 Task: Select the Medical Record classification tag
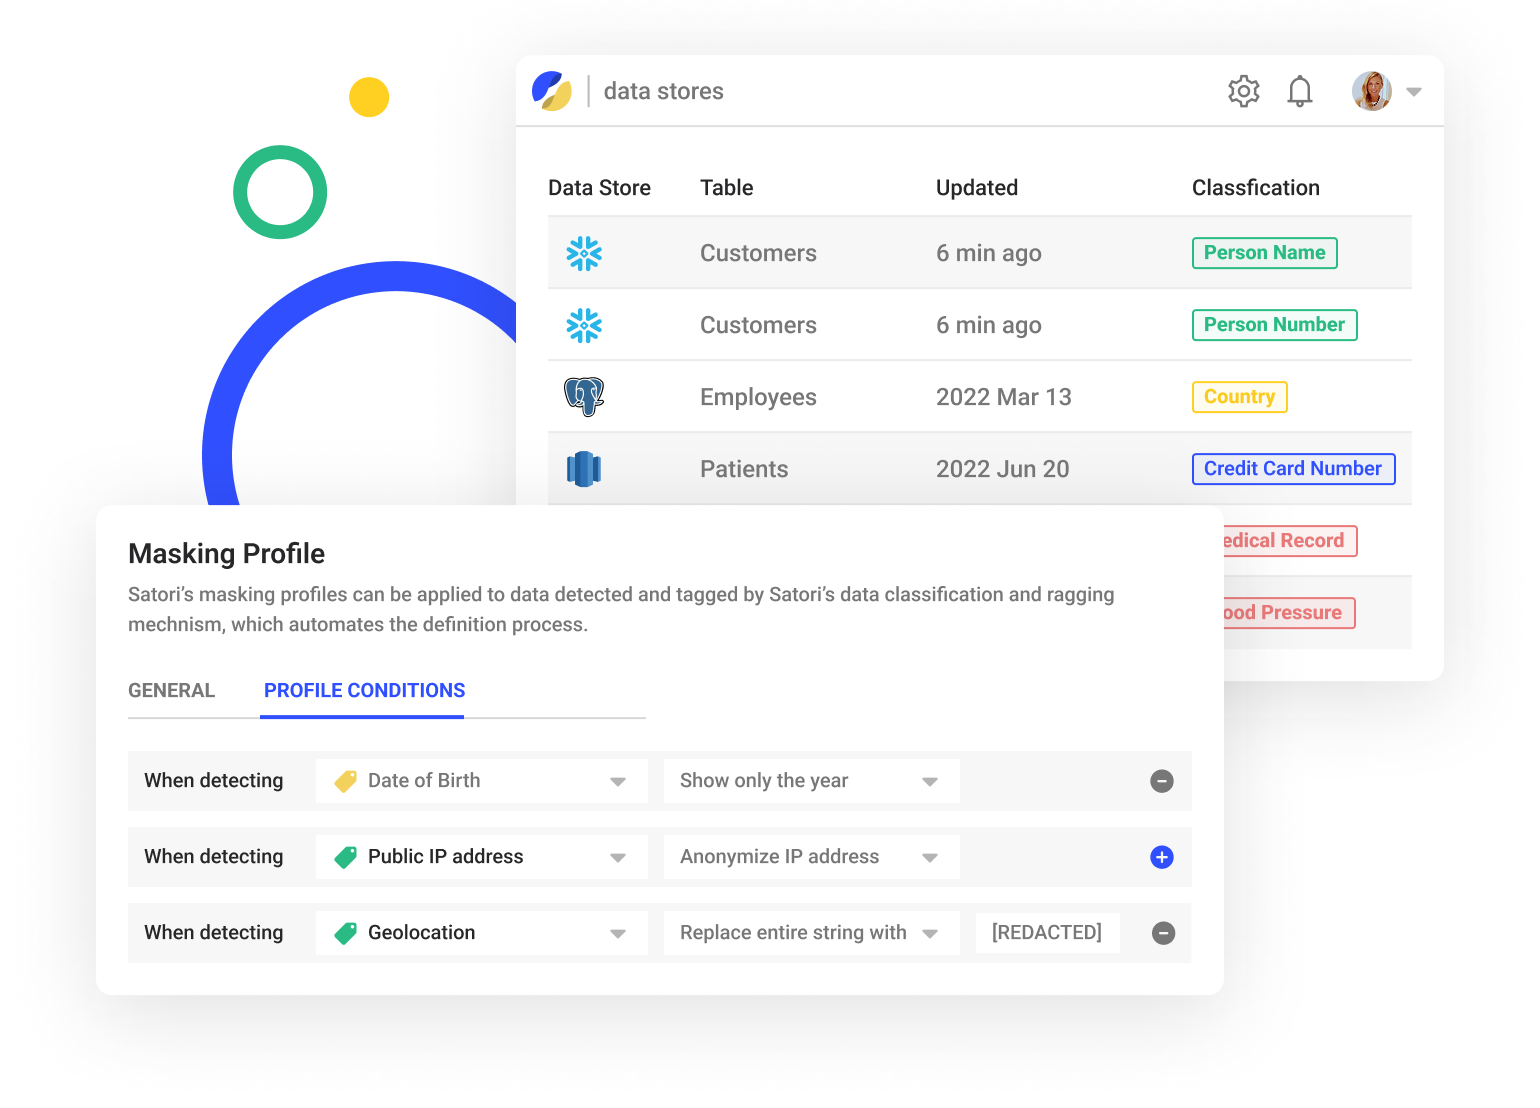coord(1290,541)
